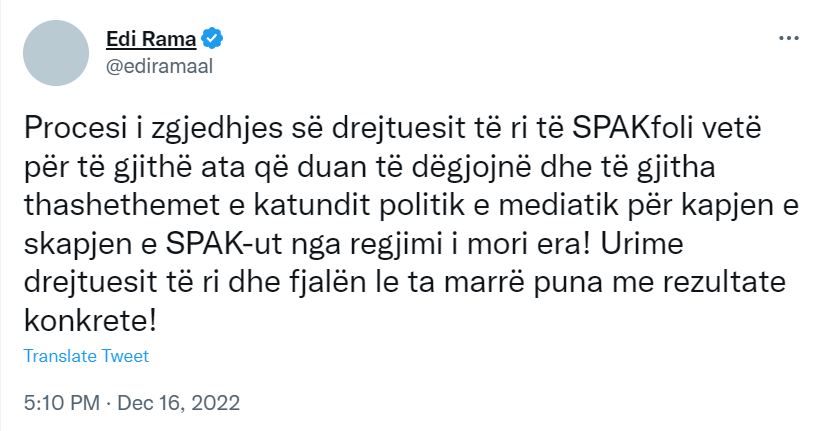Click the Dec 16, 2022 date
Viewport: 824px width, 431px height.
pos(180,405)
